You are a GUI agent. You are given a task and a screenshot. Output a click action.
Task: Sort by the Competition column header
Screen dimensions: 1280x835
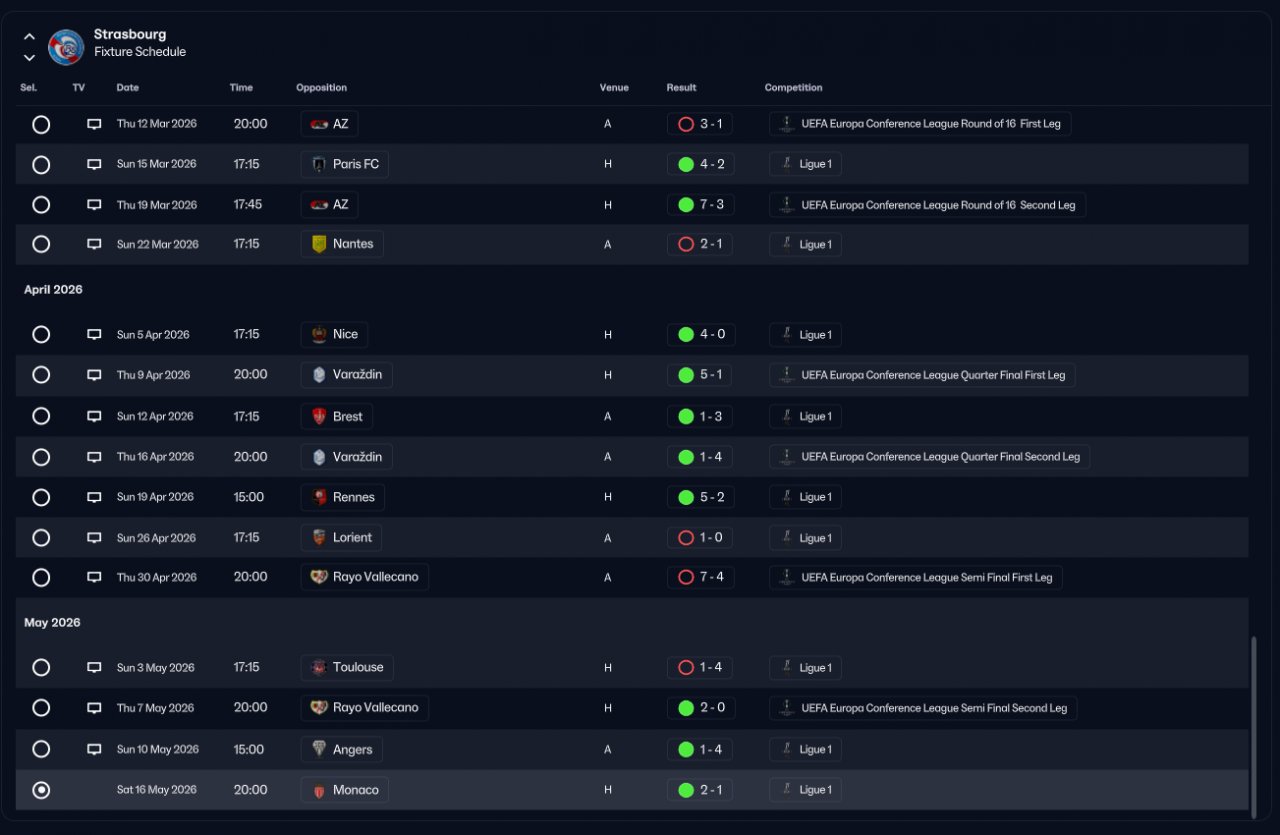pyautogui.click(x=793, y=88)
